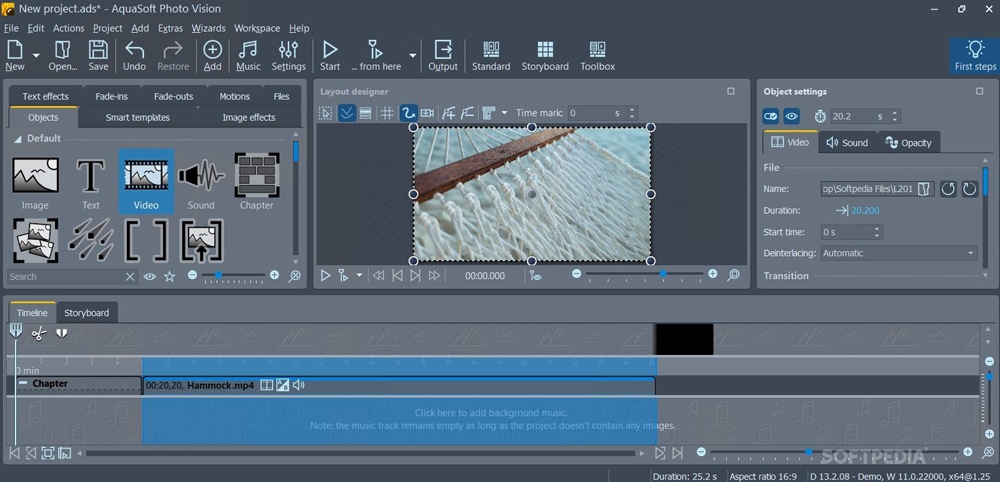Open the Wizards menu
Screen dimensions: 1000x482
(x=209, y=28)
